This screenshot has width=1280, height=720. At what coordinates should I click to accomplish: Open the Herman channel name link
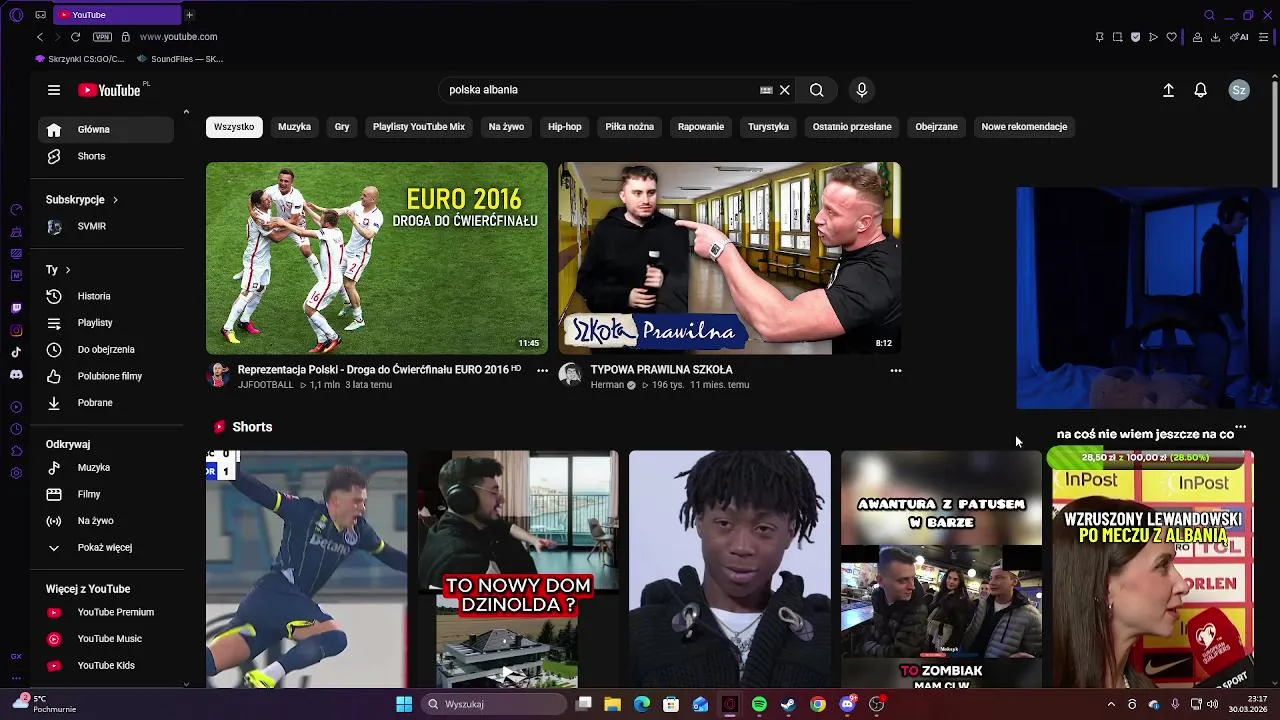pos(607,385)
